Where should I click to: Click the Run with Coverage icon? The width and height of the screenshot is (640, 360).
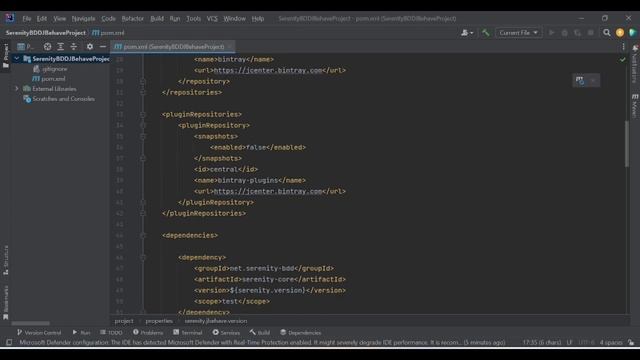pos(578,33)
